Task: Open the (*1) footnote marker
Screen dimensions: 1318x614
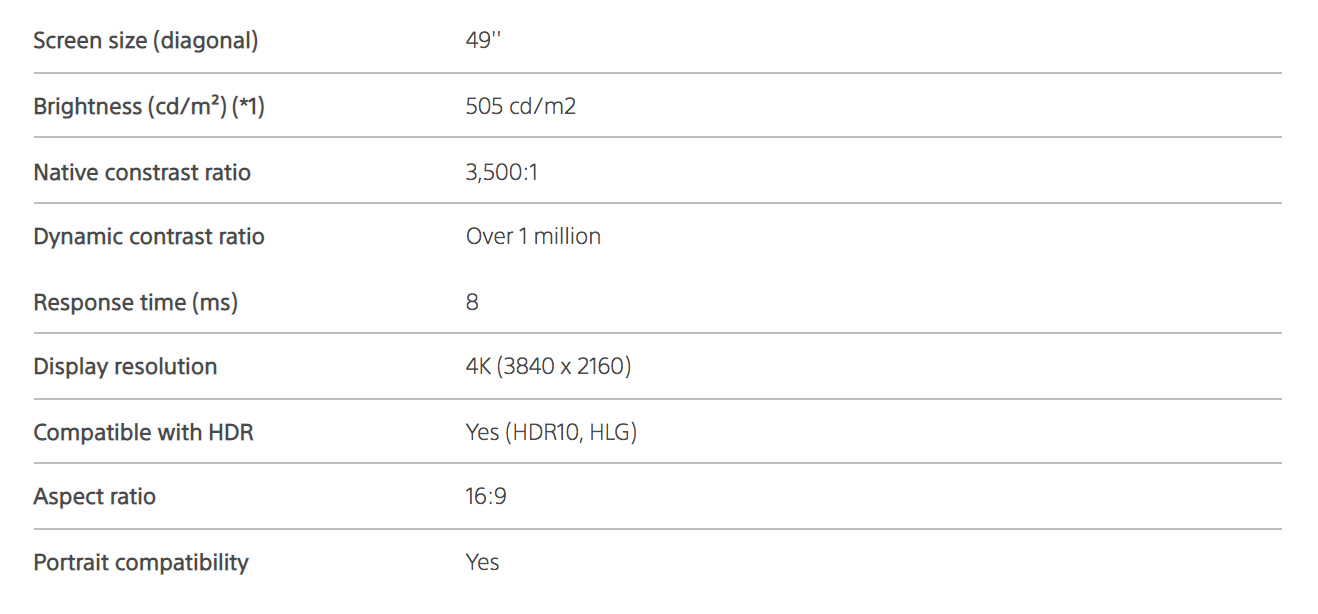Action: tap(248, 107)
